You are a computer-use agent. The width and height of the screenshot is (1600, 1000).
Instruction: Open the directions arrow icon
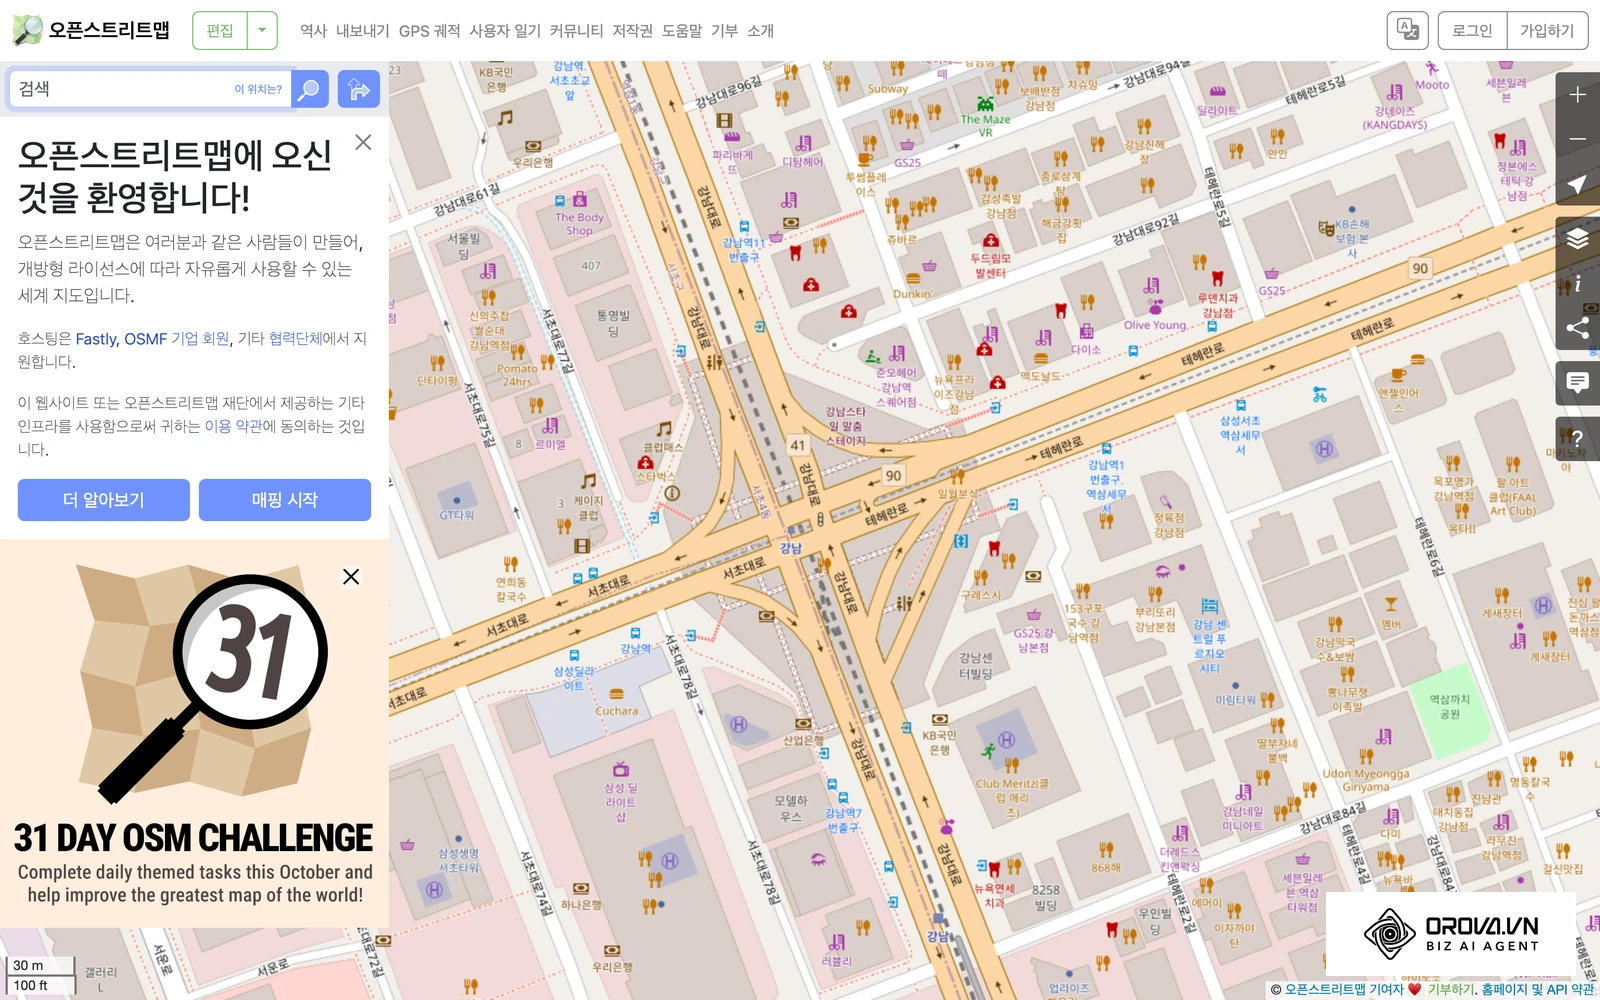click(358, 89)
